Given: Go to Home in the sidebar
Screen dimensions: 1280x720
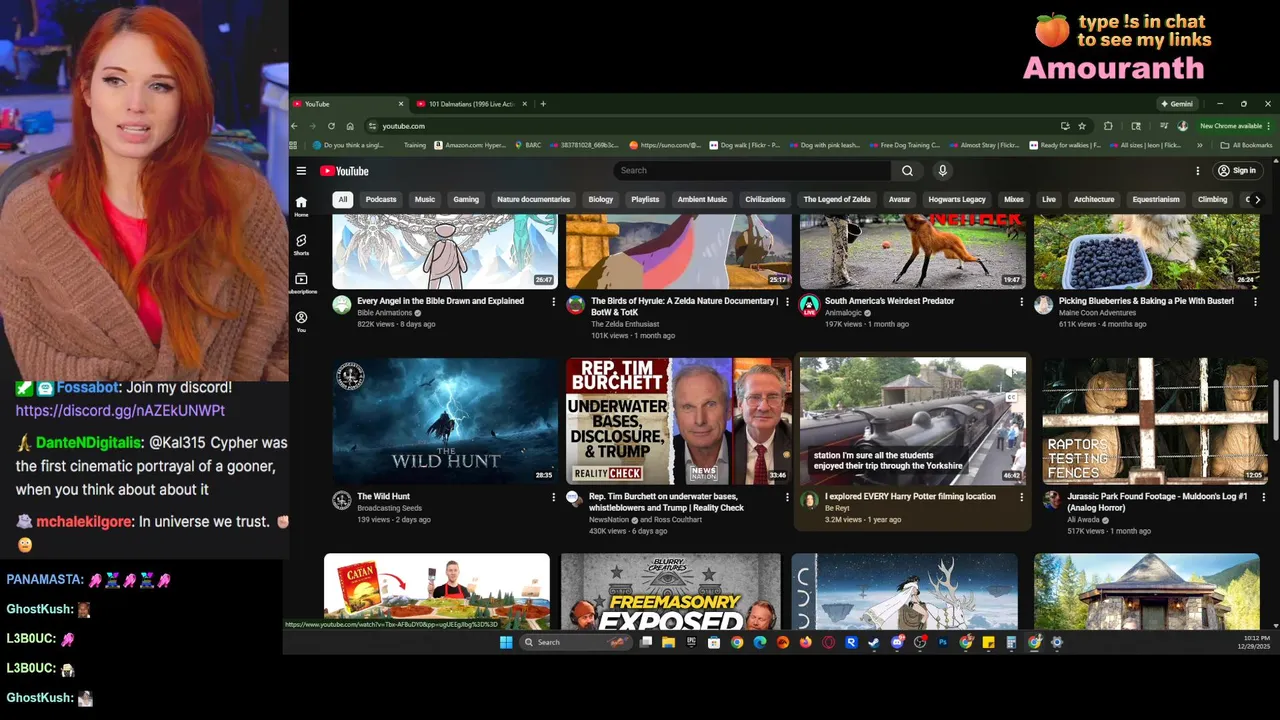Looking at the screenshot, I should (x=301, y=206).
